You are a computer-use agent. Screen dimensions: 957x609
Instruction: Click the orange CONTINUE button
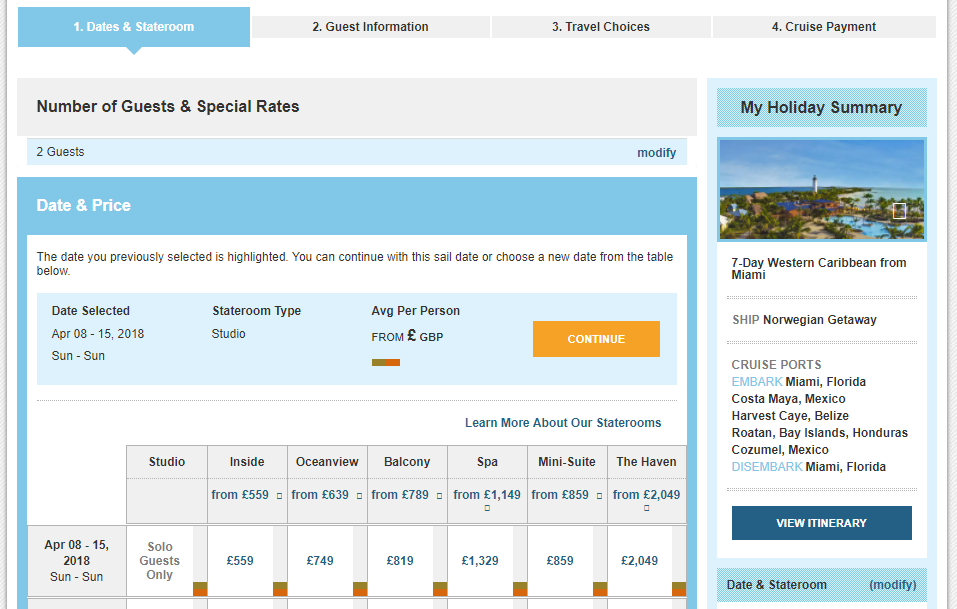(596, 339)
